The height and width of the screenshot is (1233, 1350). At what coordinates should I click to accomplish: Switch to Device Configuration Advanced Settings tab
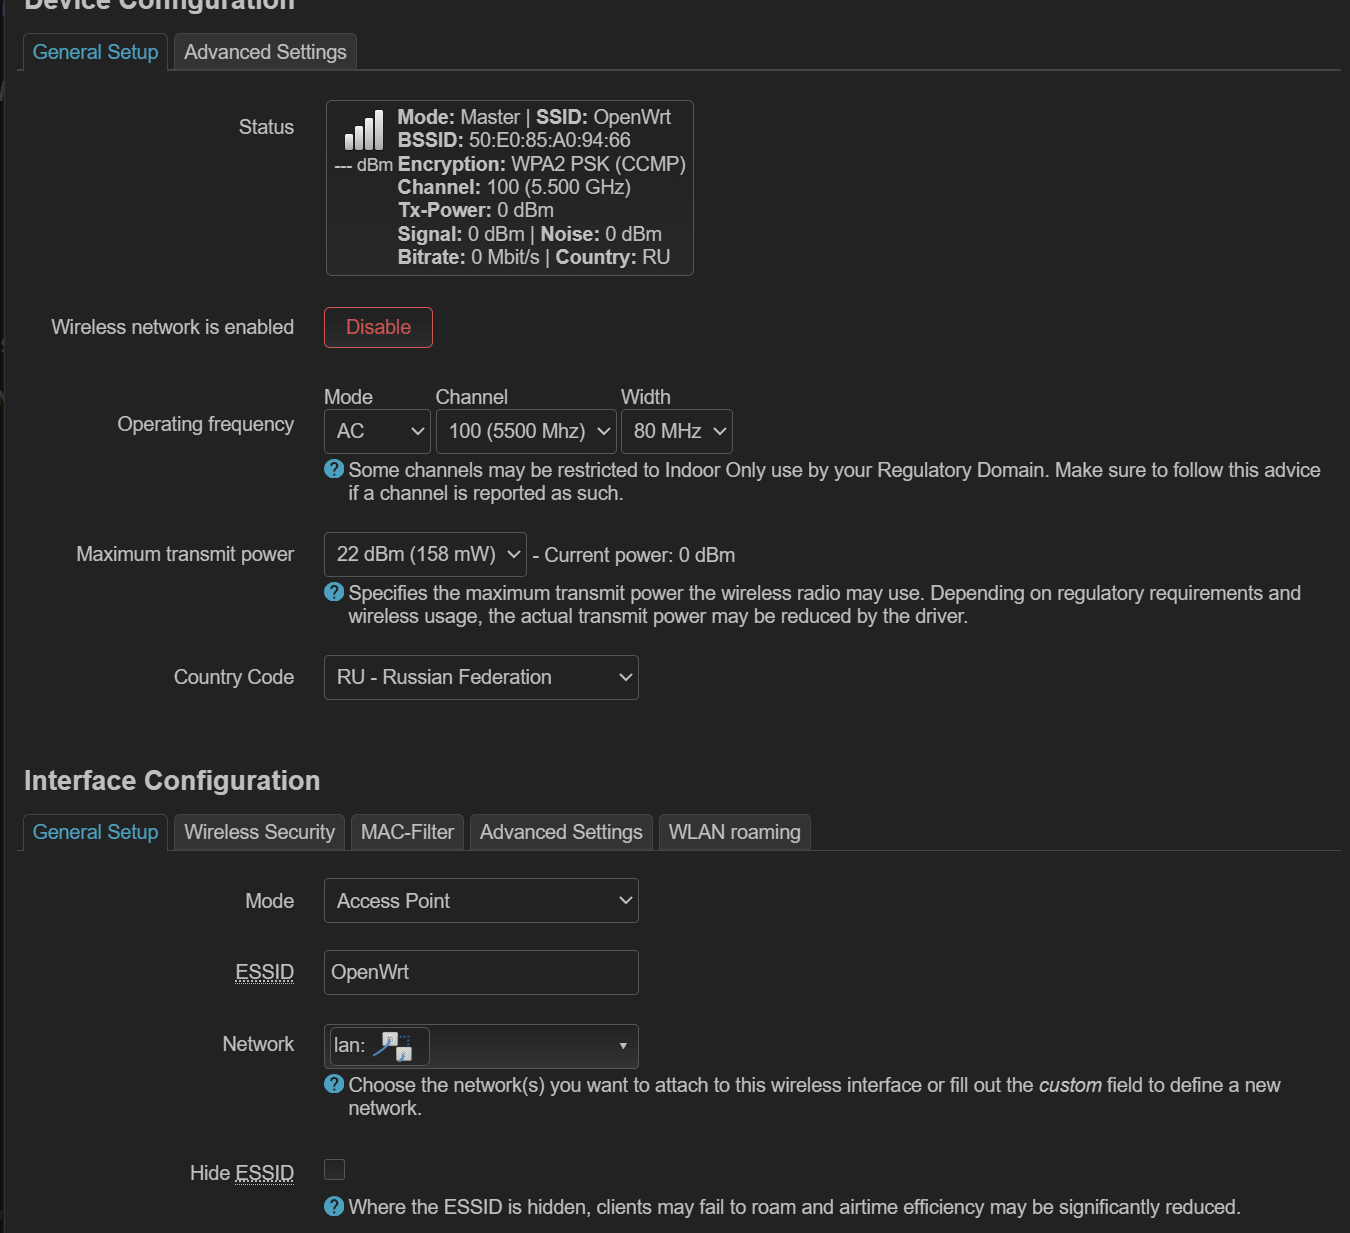pyautogui.click(x=265, y=52)
